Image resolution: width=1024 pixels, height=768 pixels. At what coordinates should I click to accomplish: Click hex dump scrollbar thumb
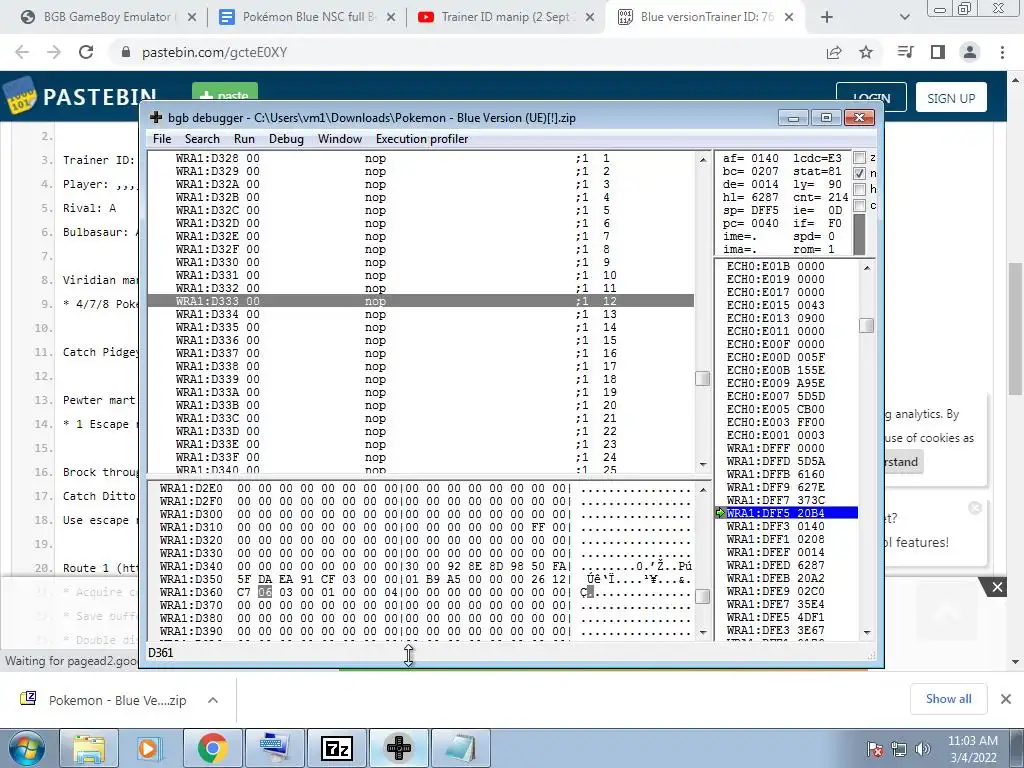coord(703,596)
